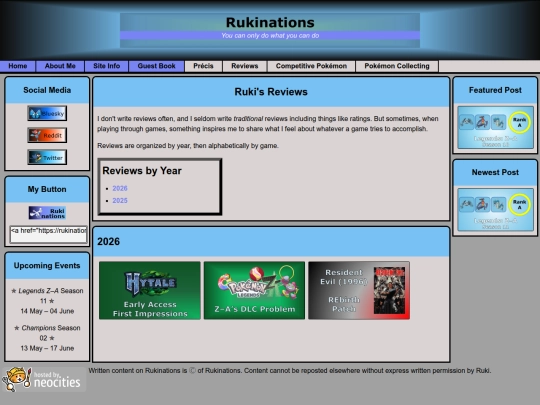
Task: Click the Rukinations site title
Action: coord(270,22)
